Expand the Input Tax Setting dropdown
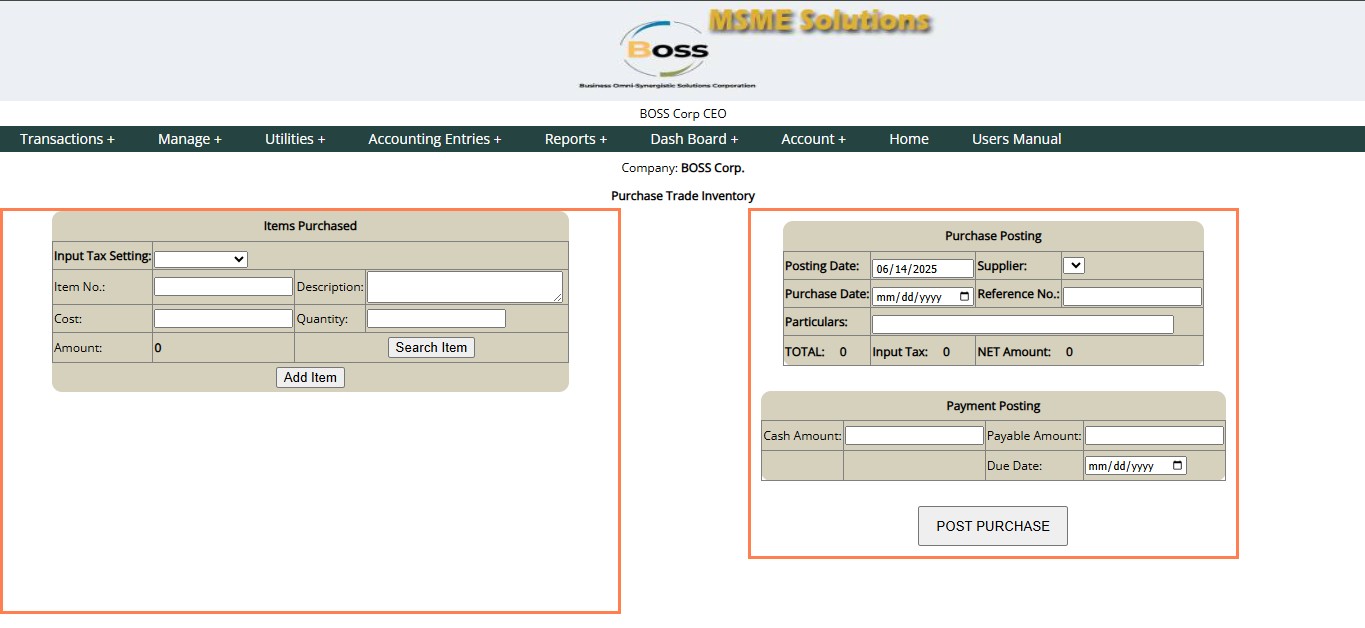1365x628 pixels. click(201, 259)
